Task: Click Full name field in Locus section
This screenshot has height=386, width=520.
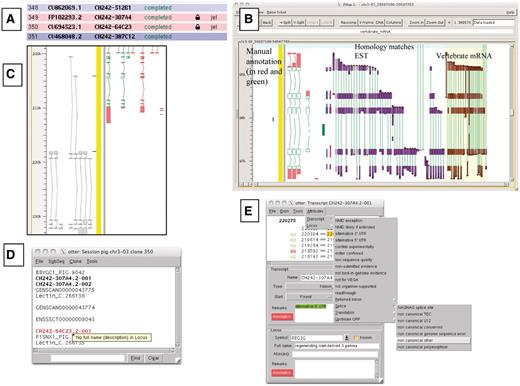Action: [336, 346]
